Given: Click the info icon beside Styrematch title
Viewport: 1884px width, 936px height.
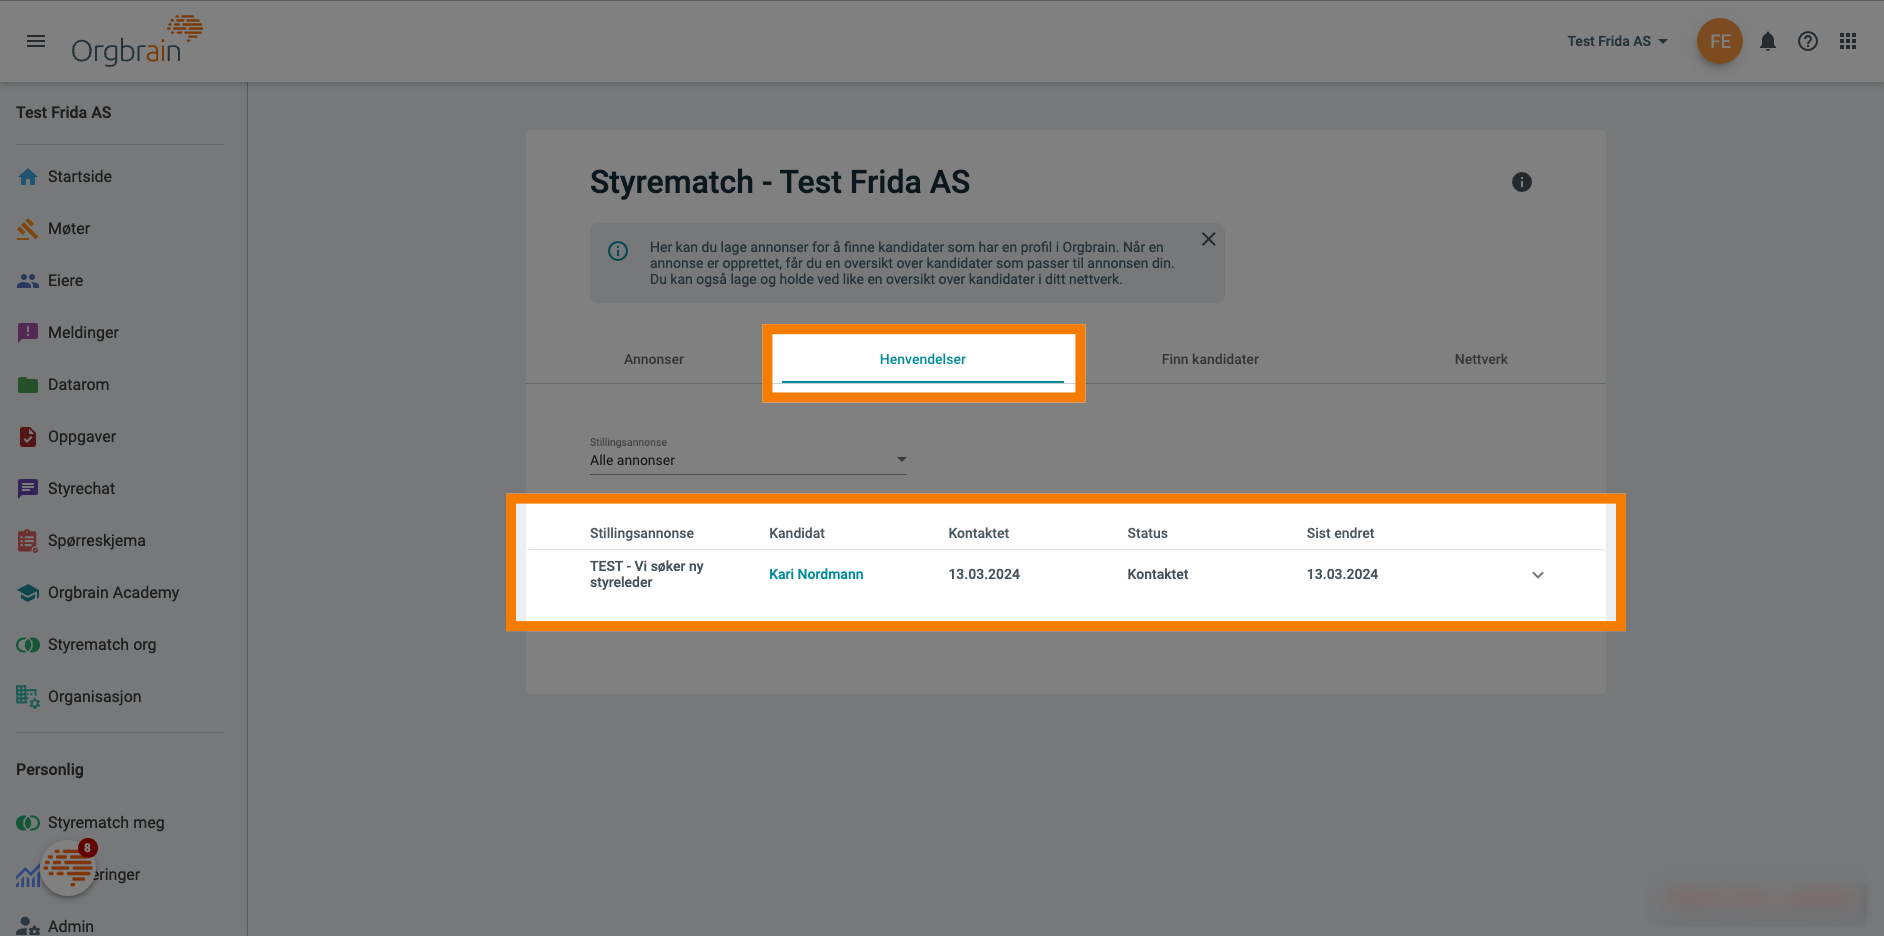Looking at the screenshot, I should (1522, 182).
